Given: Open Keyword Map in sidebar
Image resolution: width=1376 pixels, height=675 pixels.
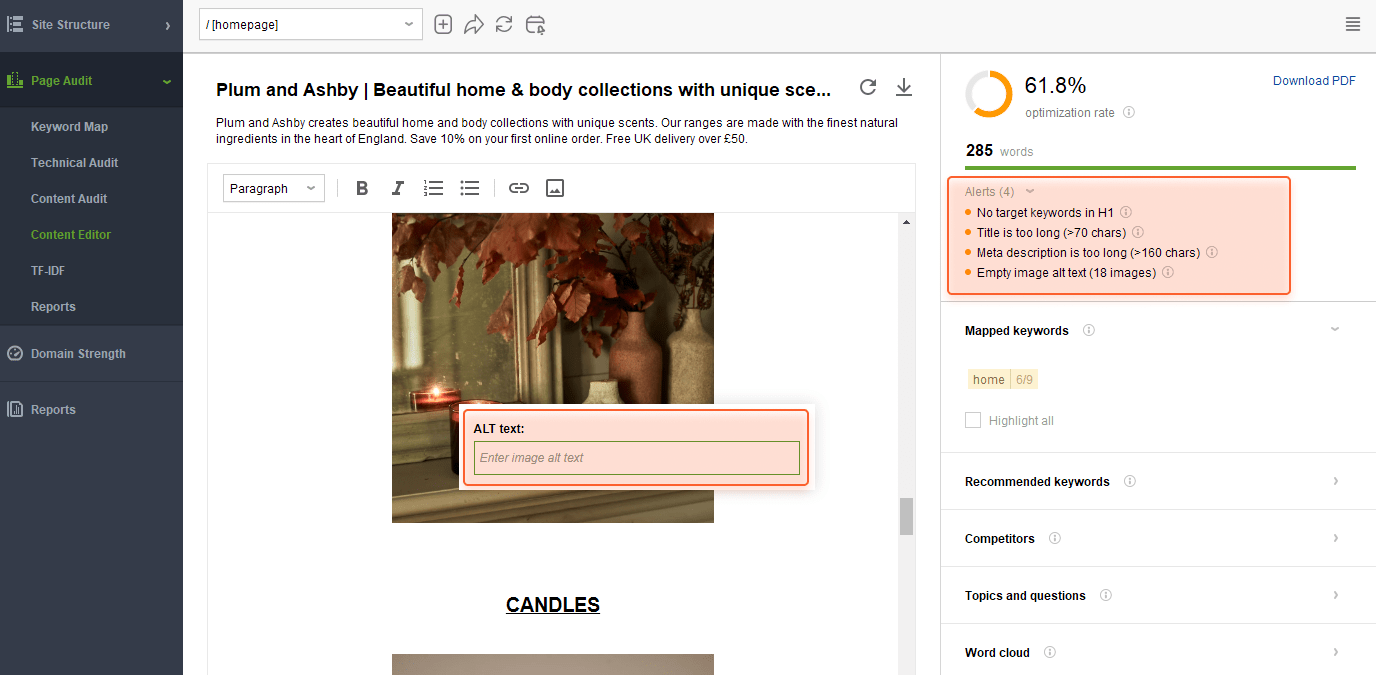Looking at the screenshot, I should 69,127.
